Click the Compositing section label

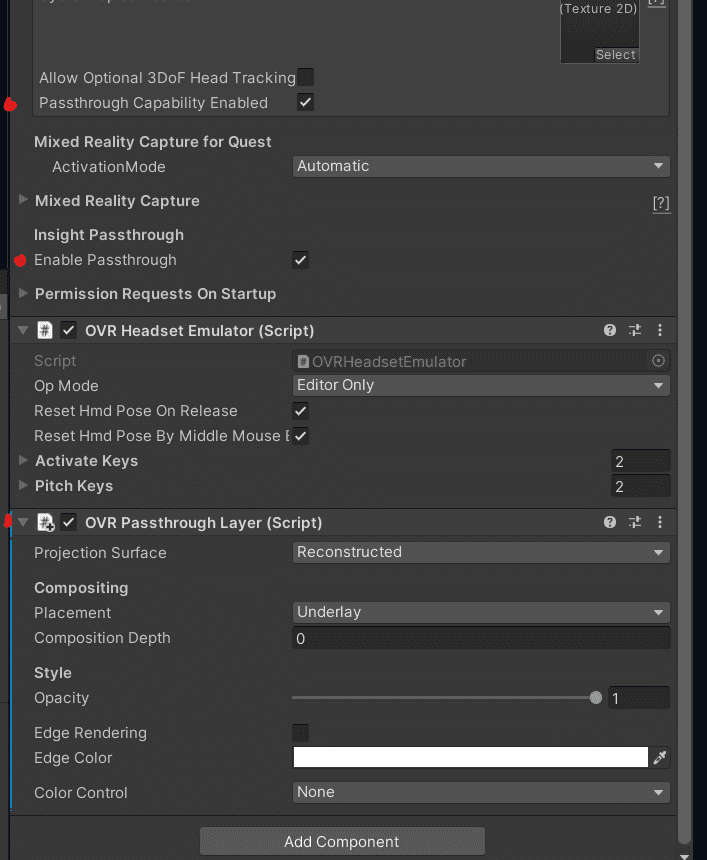81,587
